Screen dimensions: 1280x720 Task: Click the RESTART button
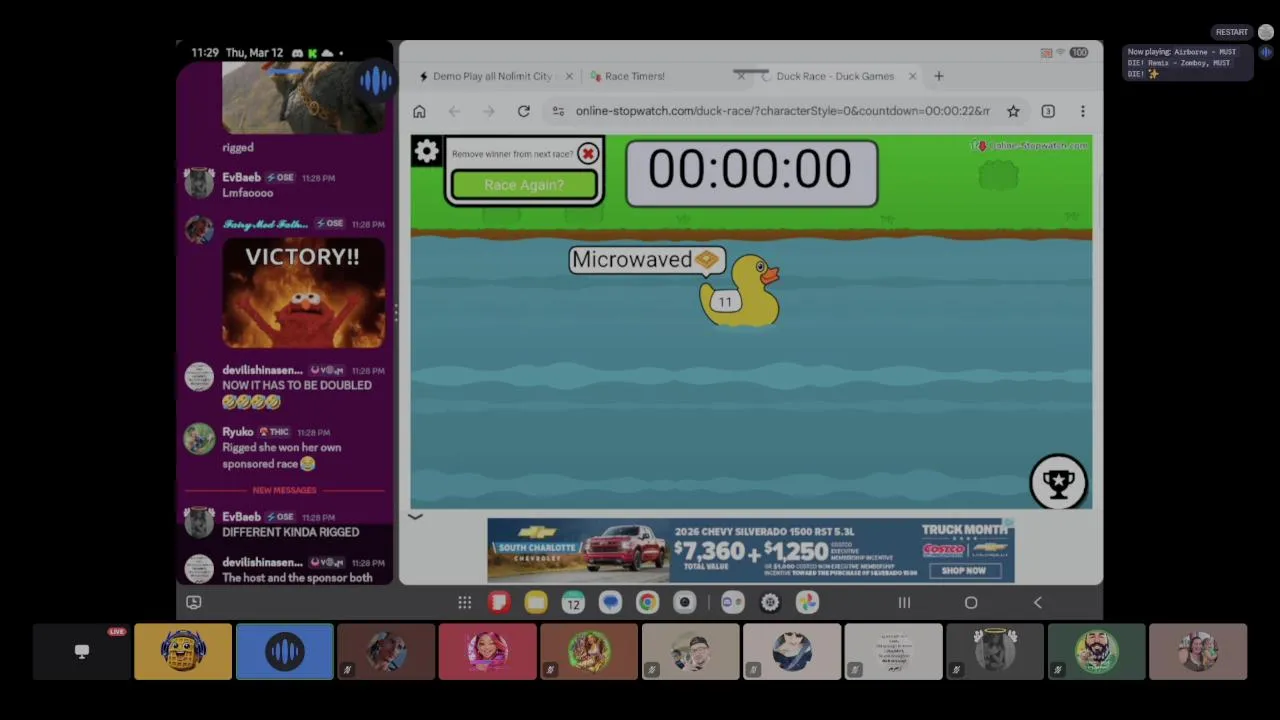click(1232, 32)
